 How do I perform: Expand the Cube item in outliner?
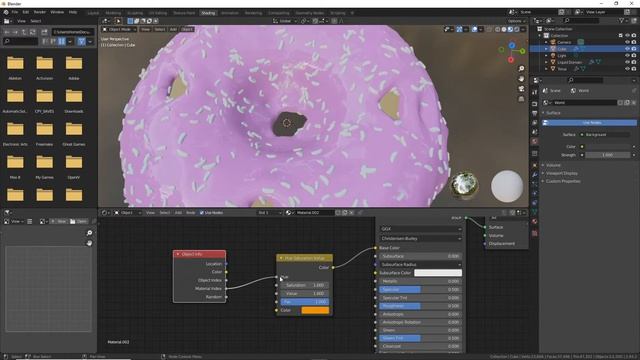(547, 49)
